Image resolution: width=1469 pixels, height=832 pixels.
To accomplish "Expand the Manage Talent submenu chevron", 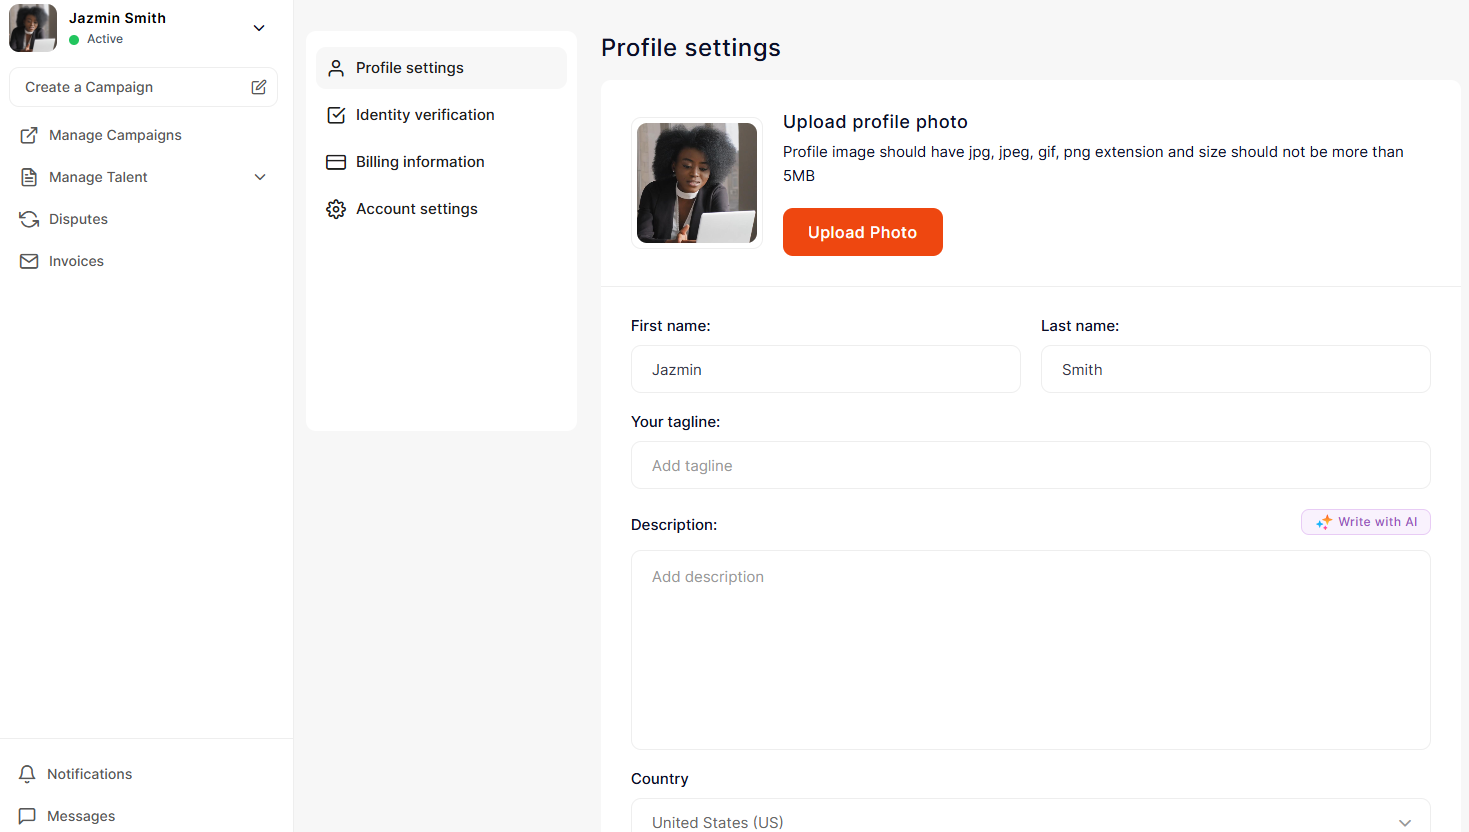I will click(x=260, y=177).
